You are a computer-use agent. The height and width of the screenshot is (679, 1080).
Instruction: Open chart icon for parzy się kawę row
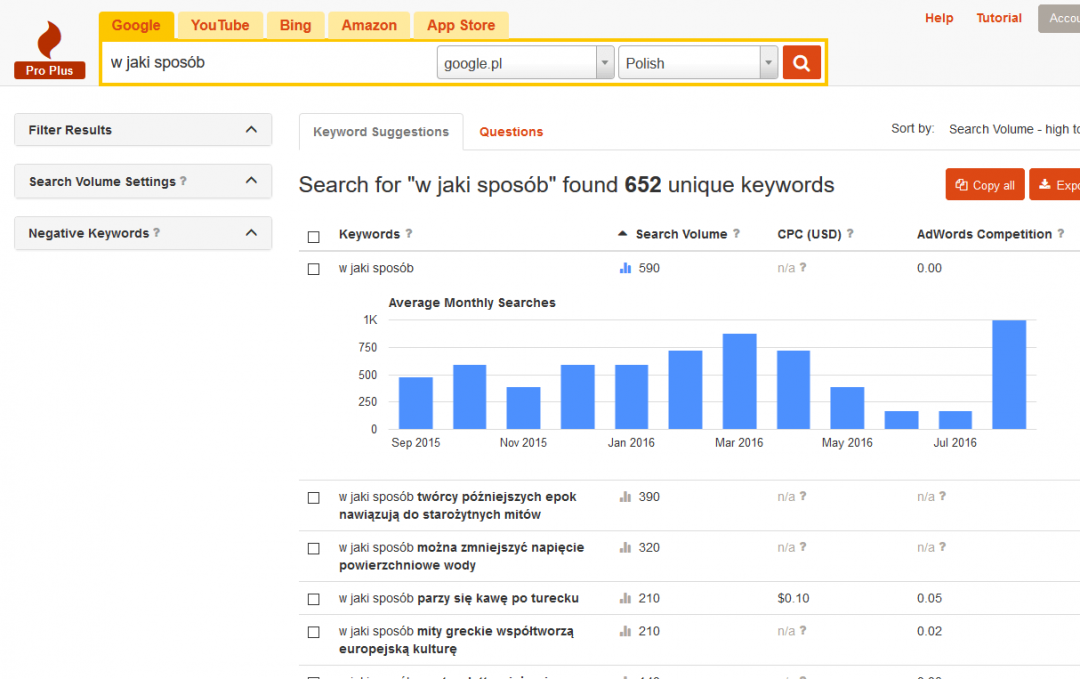(626, 599)
